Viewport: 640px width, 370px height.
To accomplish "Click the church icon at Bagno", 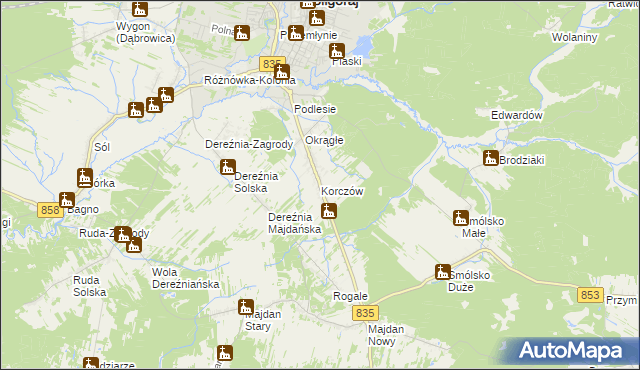I will 67,200.
